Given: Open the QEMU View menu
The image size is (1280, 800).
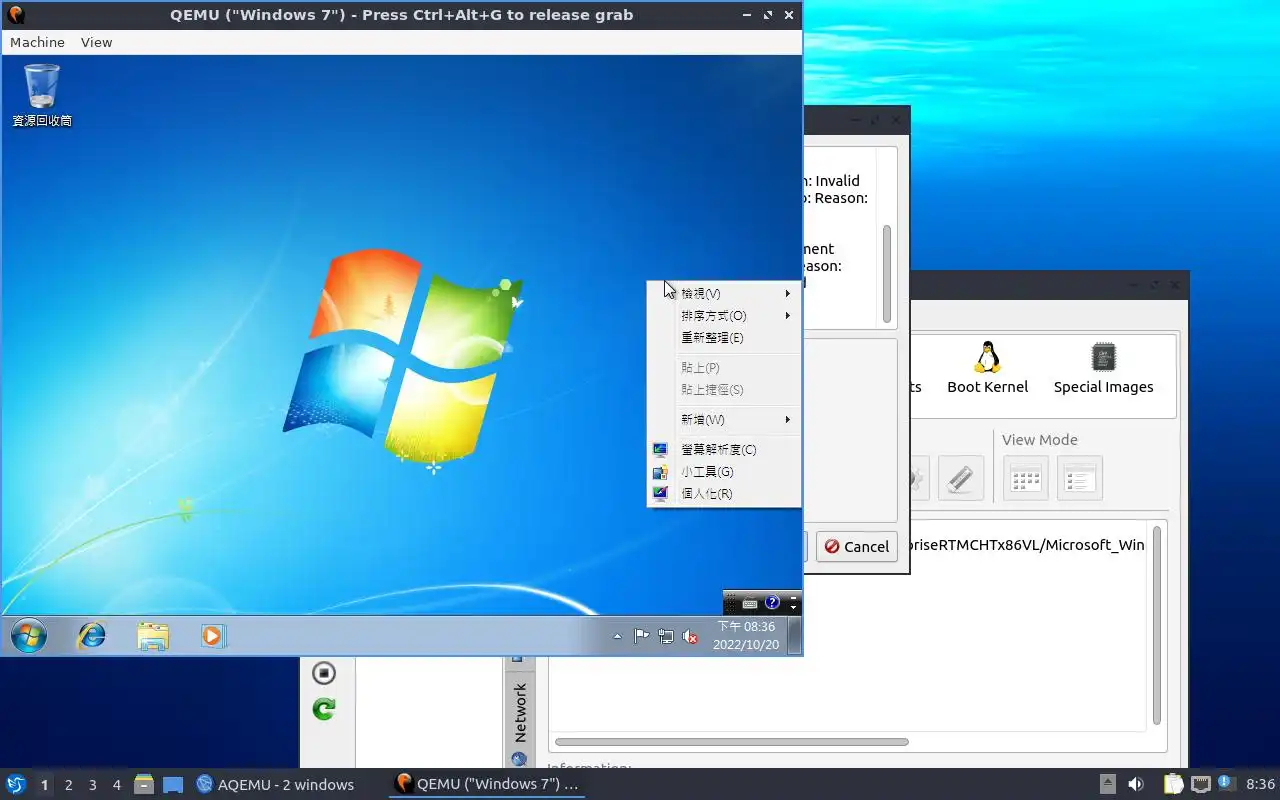Looking at the screenshot, I should [97, 42].
